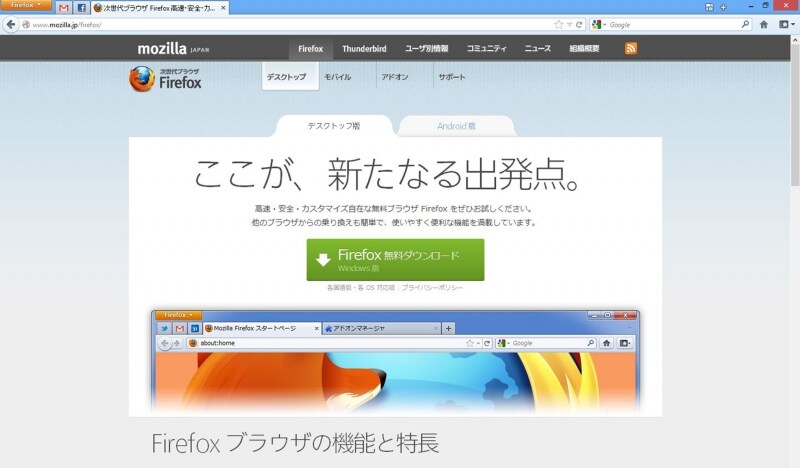Open the orange Firefox application menu

tap(26, 5)
